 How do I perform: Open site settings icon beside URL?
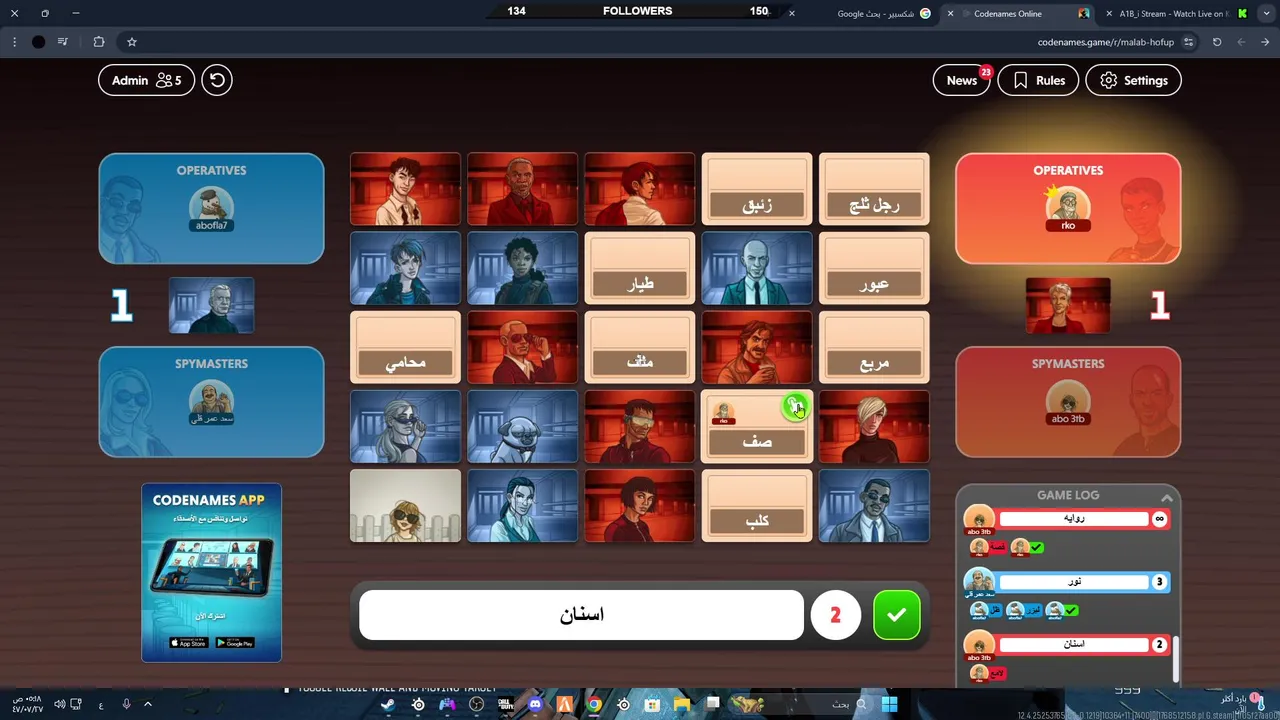point(1188,42)
